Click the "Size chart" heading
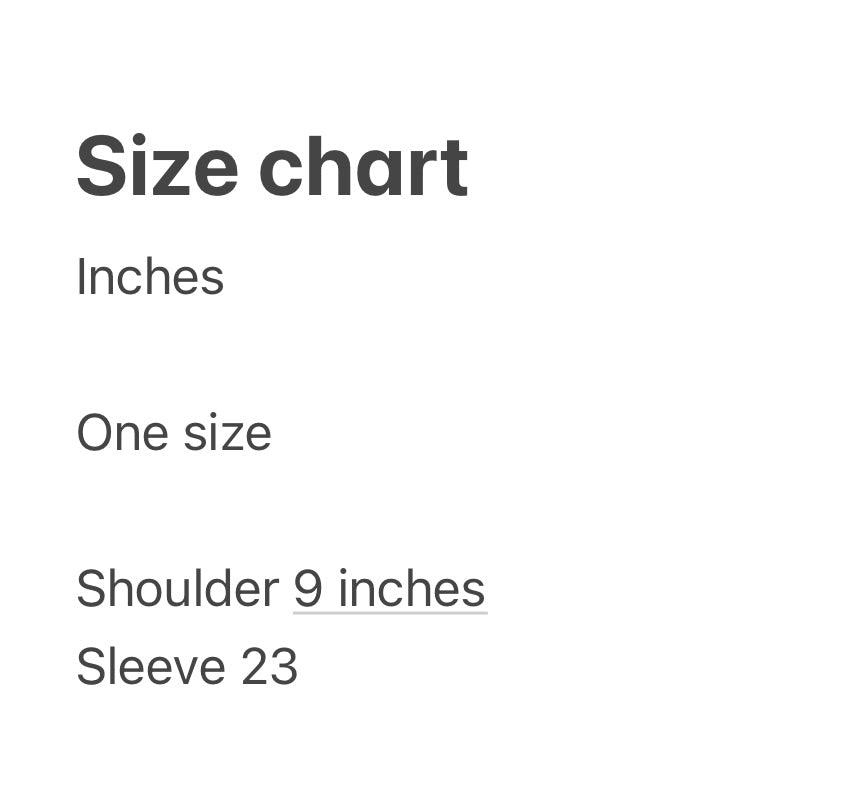This screenshot has height=796, width=847. 272,166
